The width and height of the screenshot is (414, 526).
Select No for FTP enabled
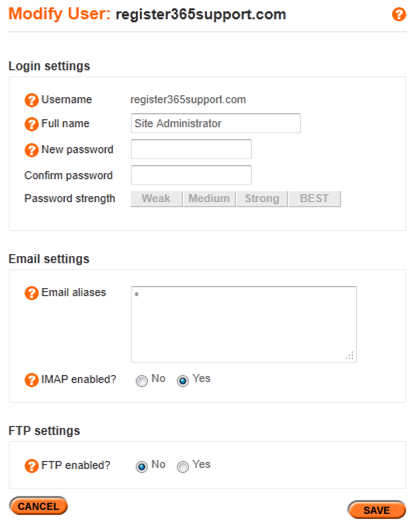[x=142, y=467]
